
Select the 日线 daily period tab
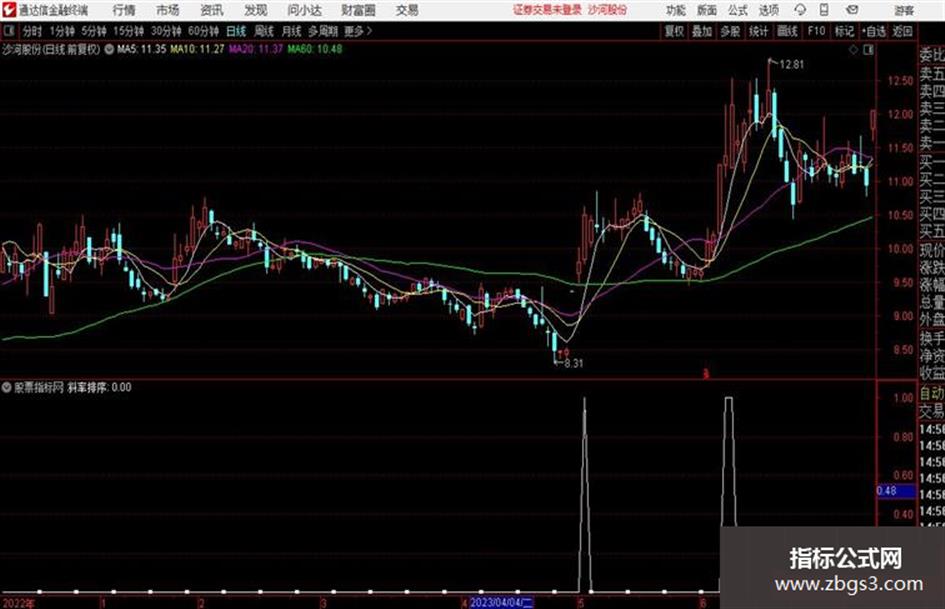point(236,31)
